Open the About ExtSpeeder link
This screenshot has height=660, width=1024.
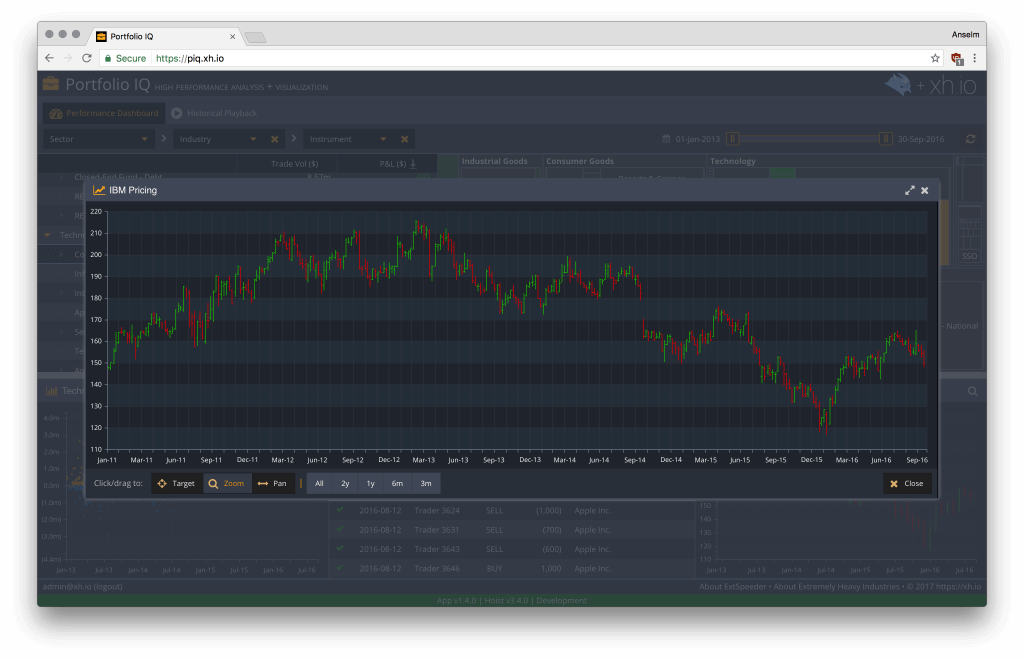pos(733,586)
